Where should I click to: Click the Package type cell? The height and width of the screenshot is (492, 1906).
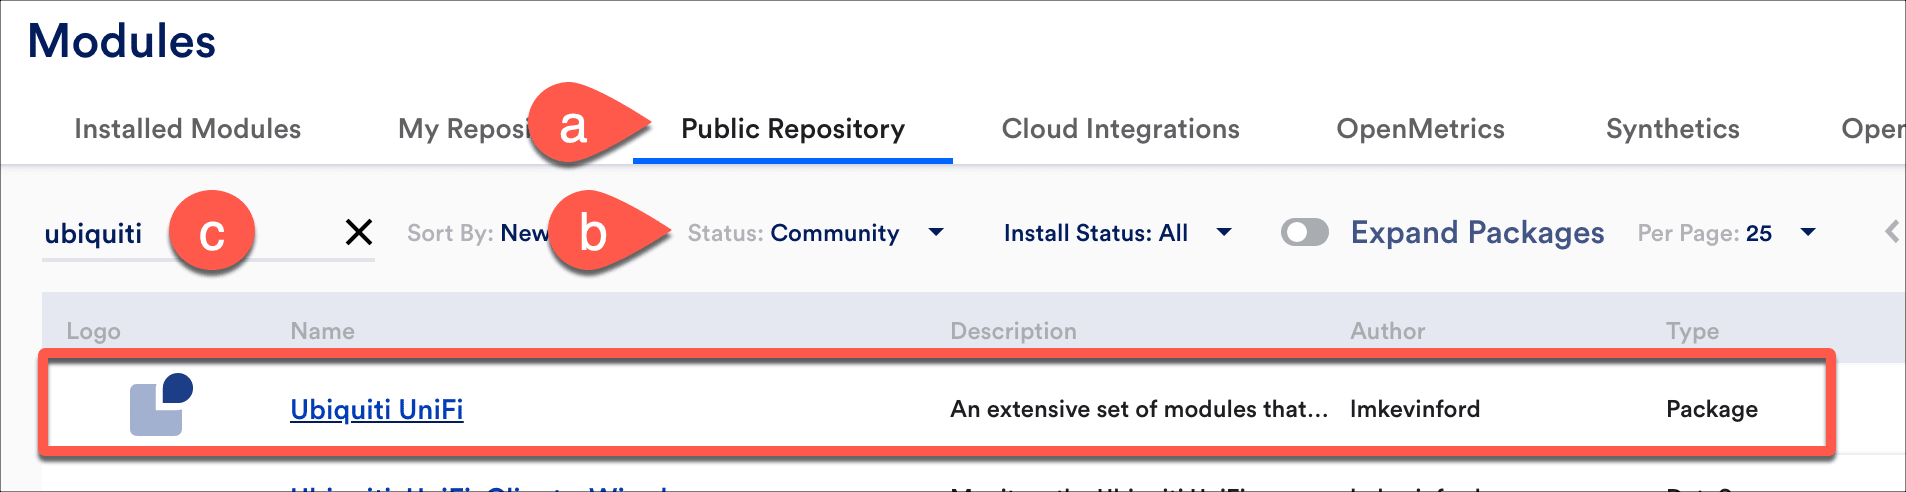(x=1711, y=409)
